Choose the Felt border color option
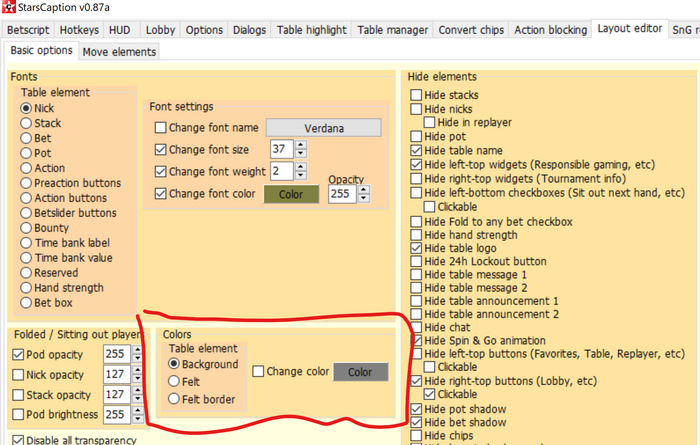Viewport: 700px width, 445px height. 174,397
